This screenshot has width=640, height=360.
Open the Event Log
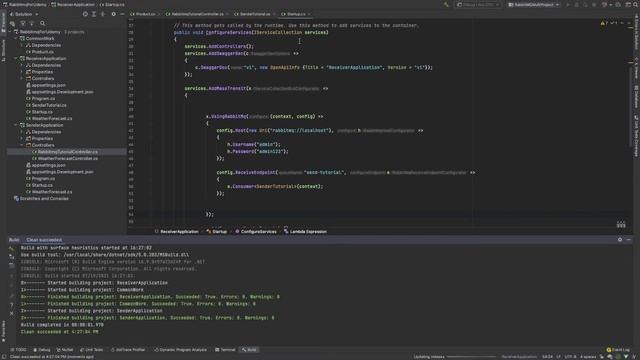[618, 350]
